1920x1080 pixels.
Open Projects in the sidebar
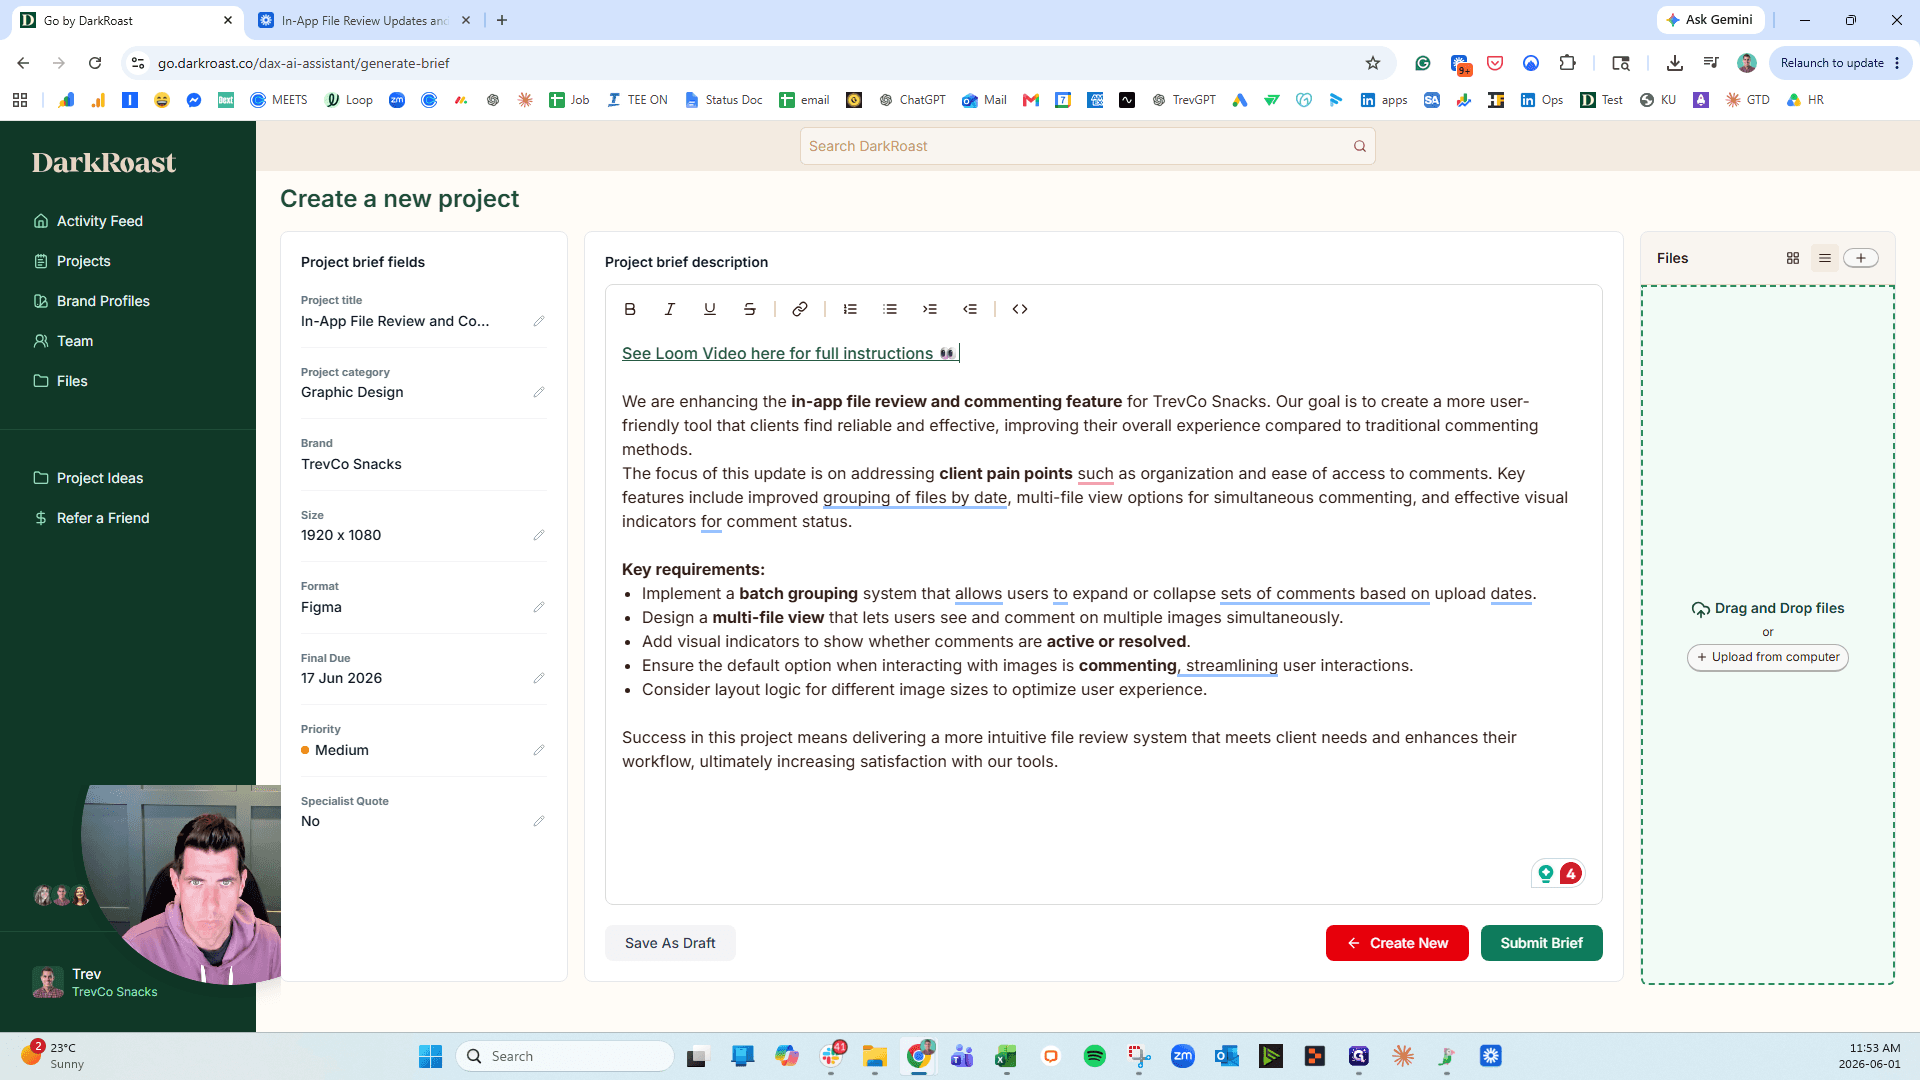72,261
